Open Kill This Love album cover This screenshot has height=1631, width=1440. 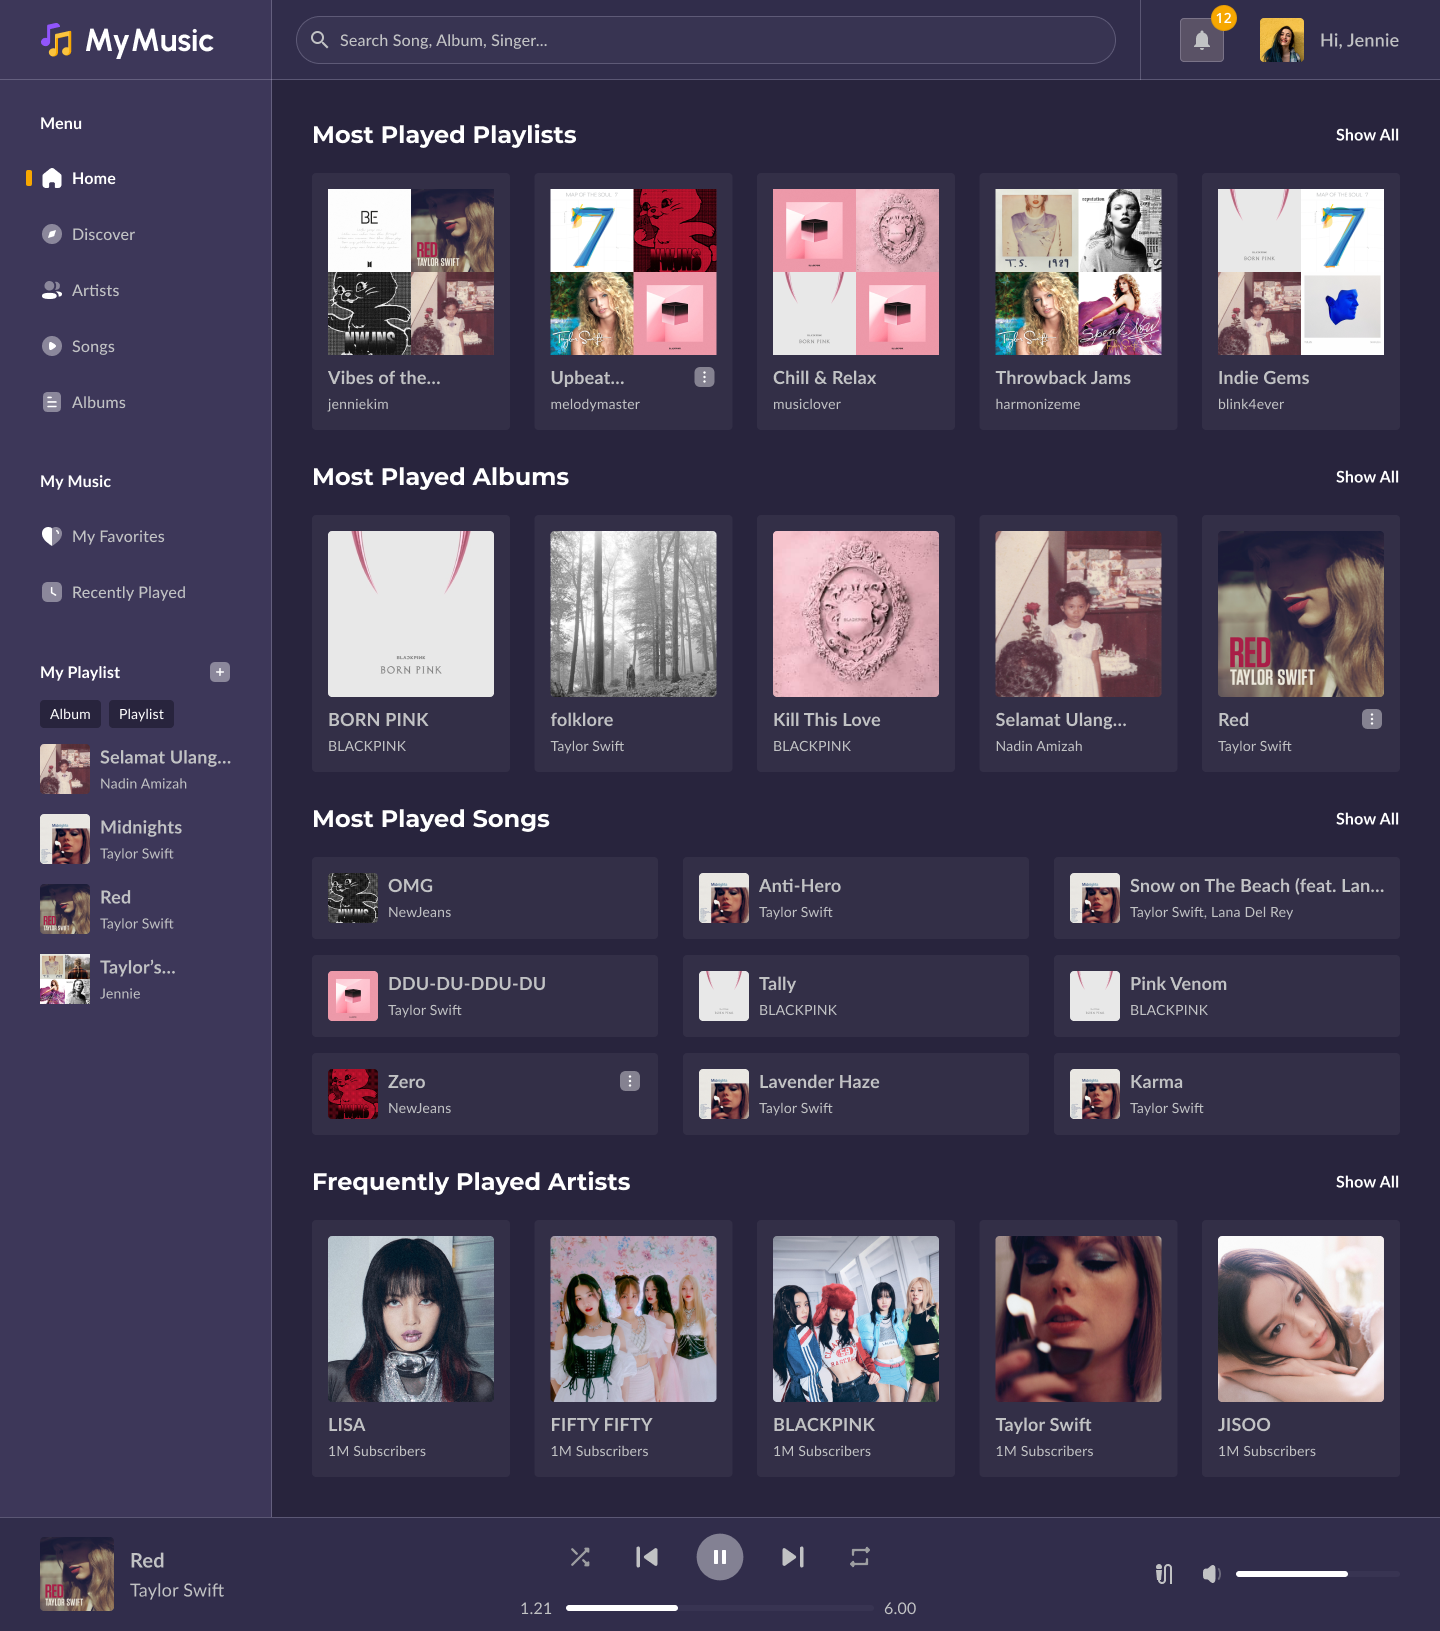tap(856, 614)
